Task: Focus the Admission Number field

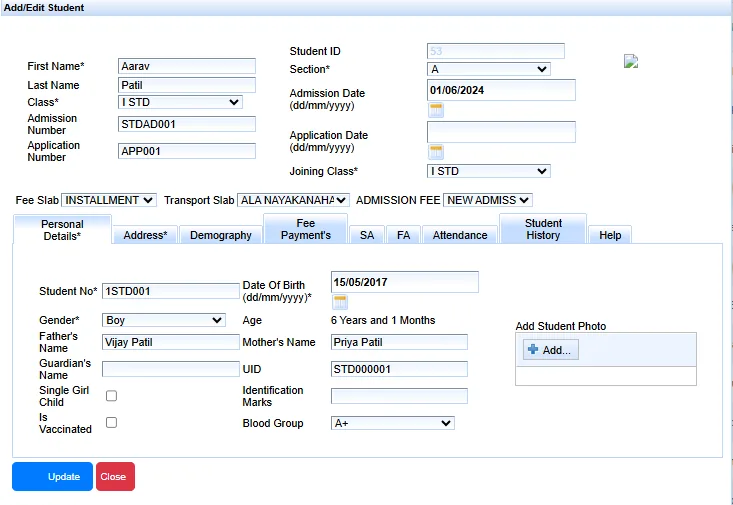Action: (187, 124)
